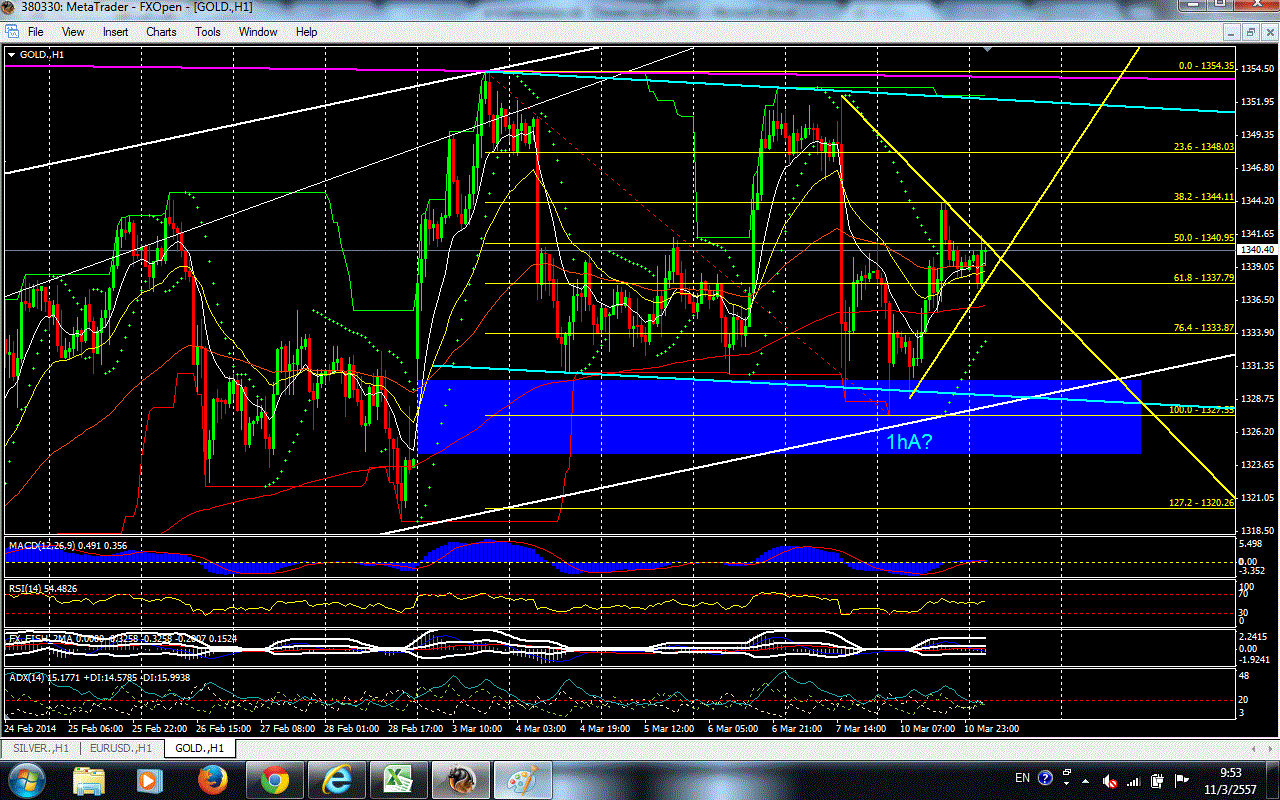
Task: Open the File menu
Action: 35,31
